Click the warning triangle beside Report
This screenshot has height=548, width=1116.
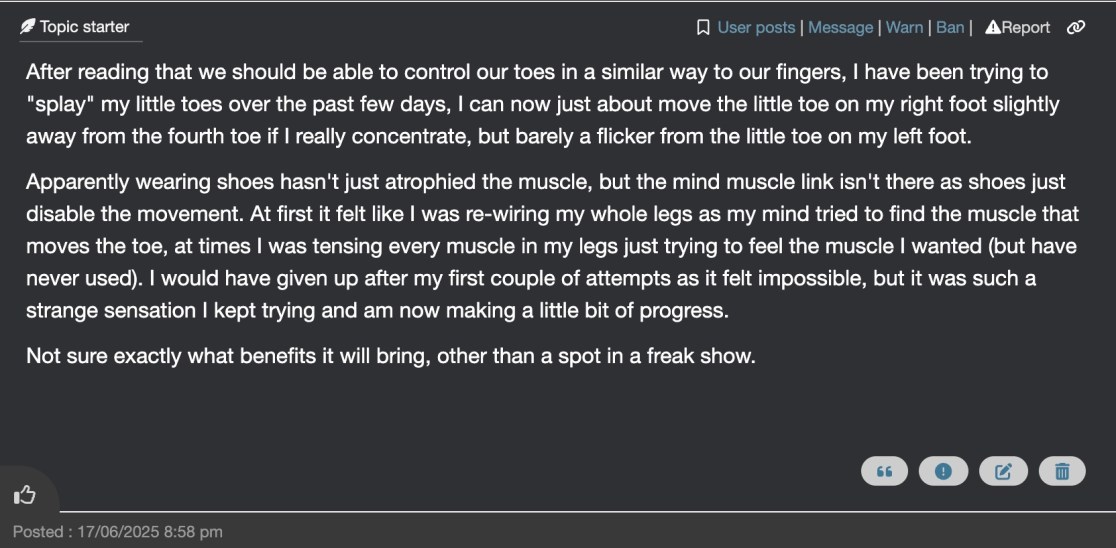[993, 28]
